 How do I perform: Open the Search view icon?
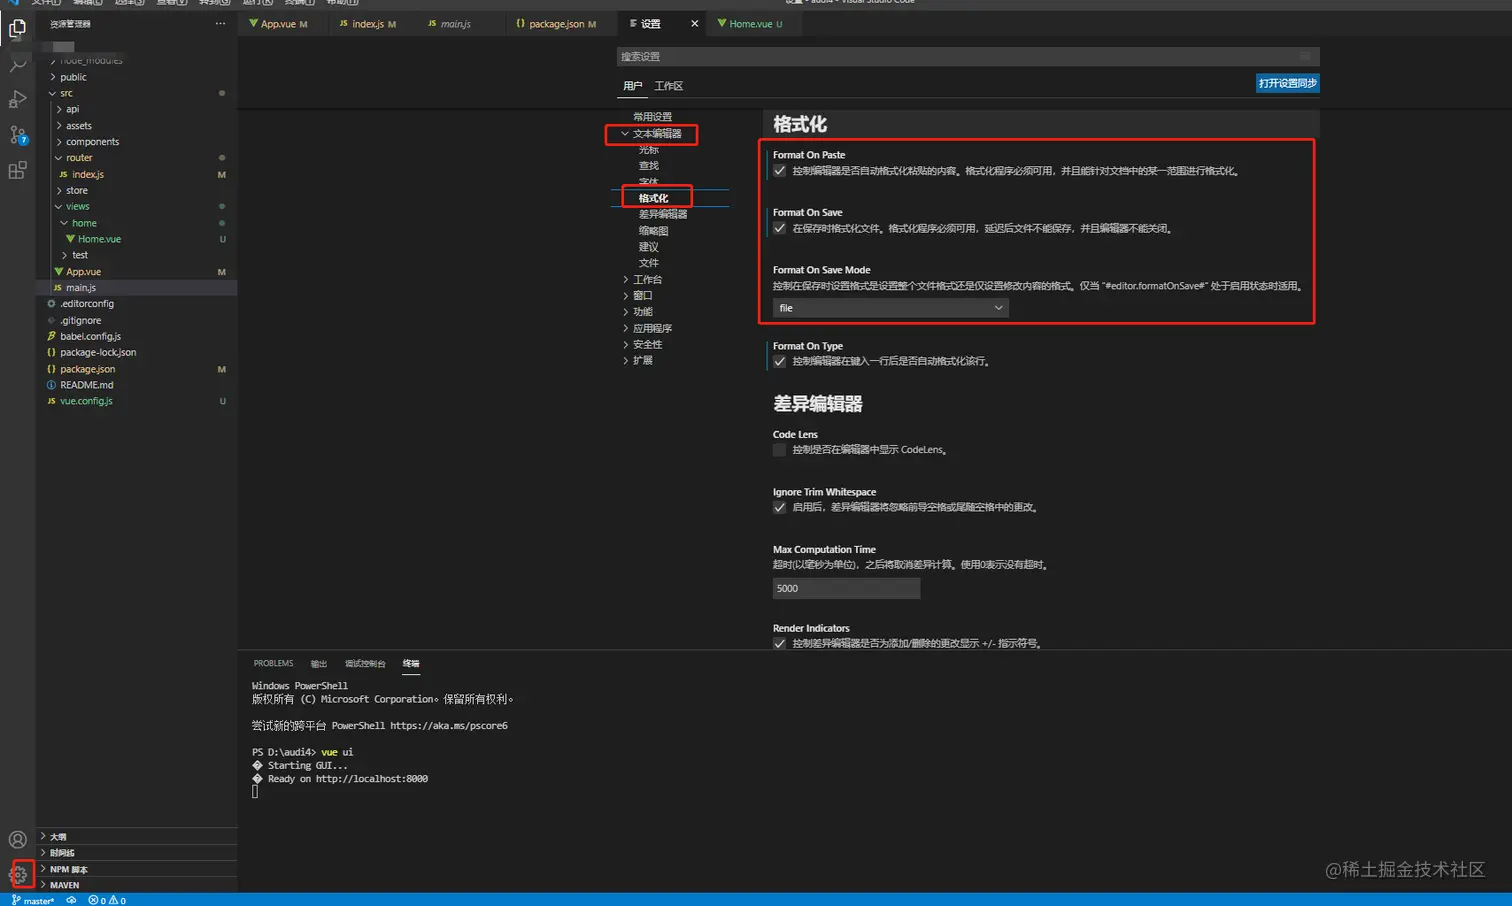[x=17, y=64]
